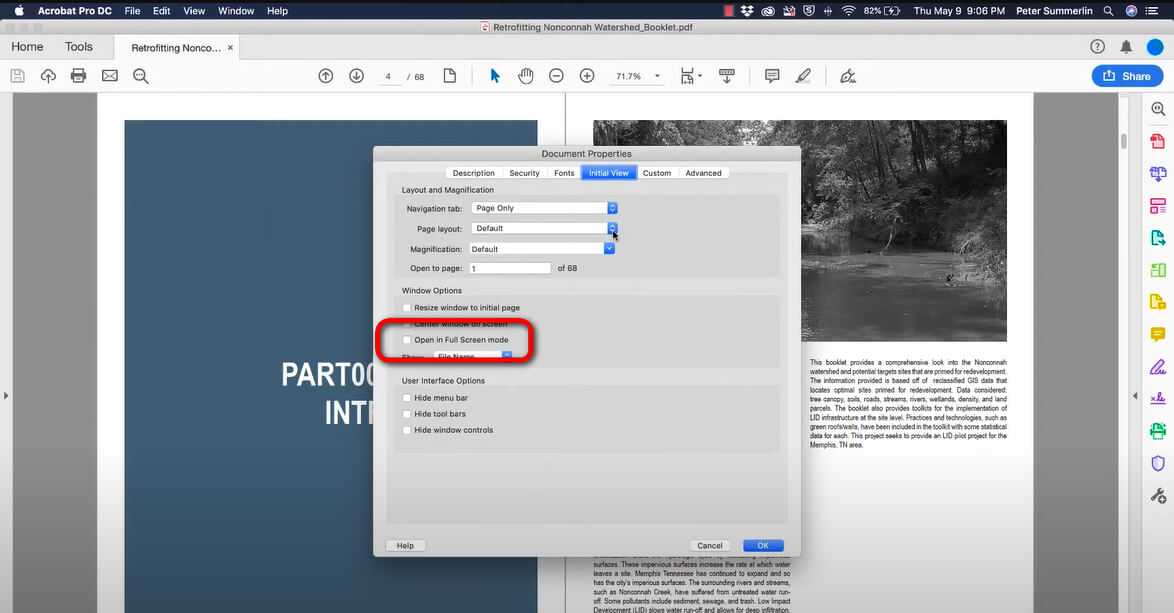Viewport: 1174px width, 613px height.
Task: Open the Fill & Sign tool
Action: coord(847,75)
